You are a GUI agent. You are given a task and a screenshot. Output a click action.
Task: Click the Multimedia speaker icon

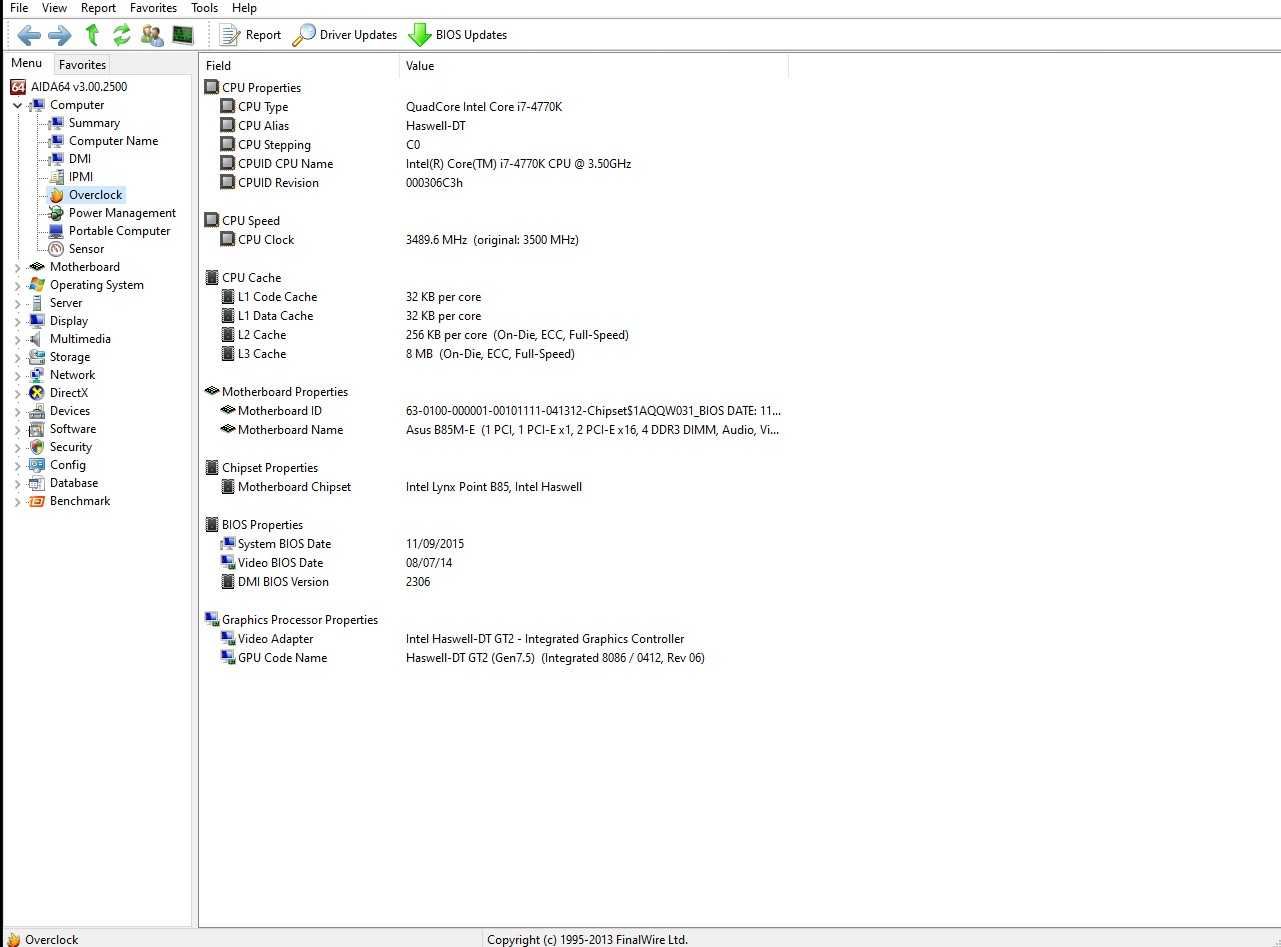(x=37, y=339)
